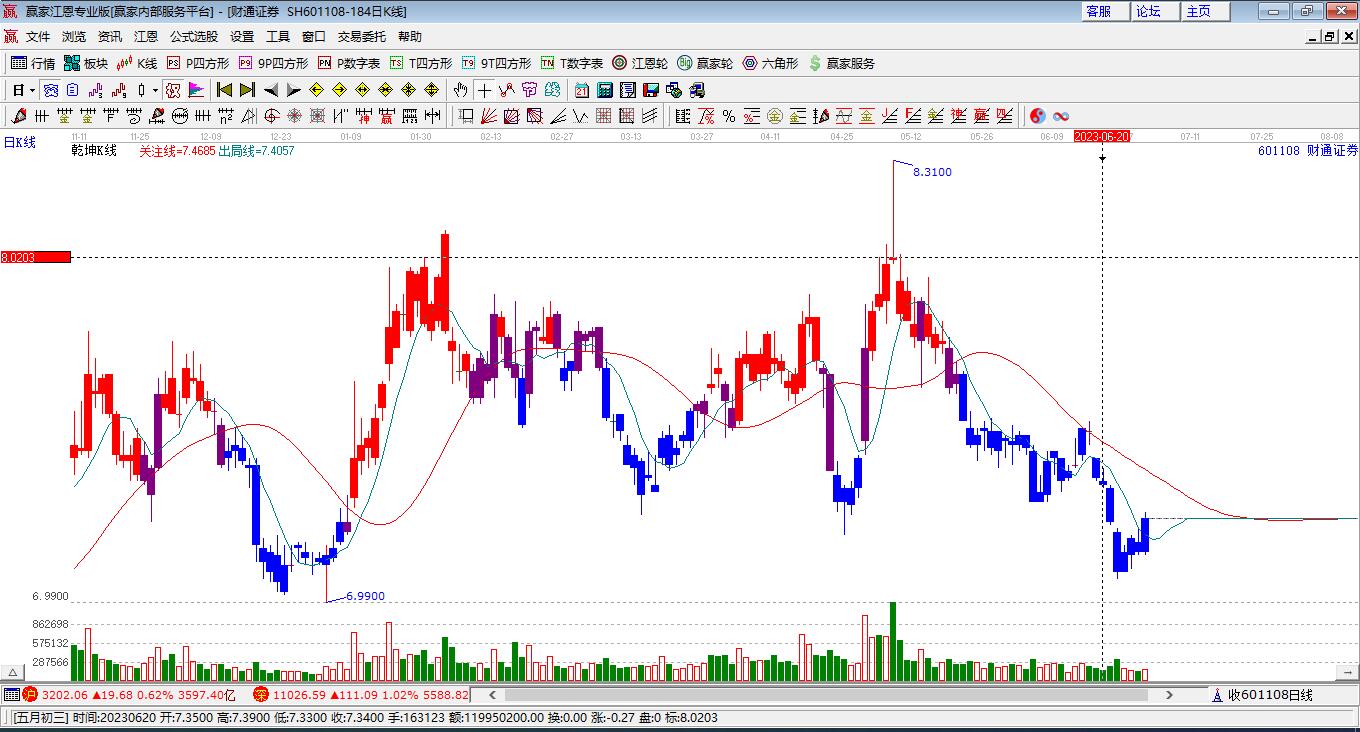This screenshot has width=1360, height=732.
Task: Open the 行情 market quotes view
Action: (33, 63)
